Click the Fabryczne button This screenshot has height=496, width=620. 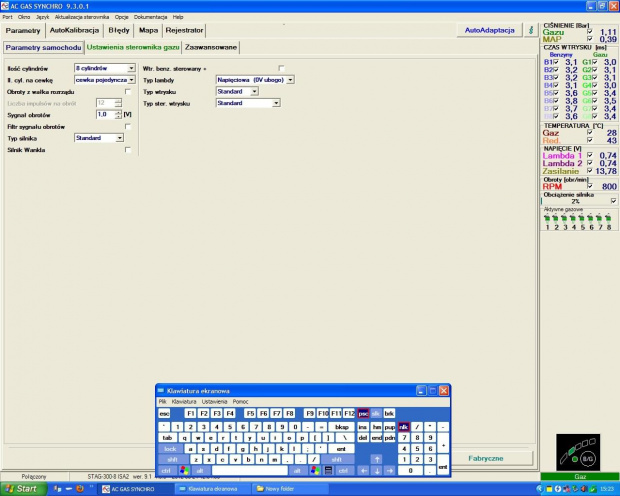coord(486,457)
